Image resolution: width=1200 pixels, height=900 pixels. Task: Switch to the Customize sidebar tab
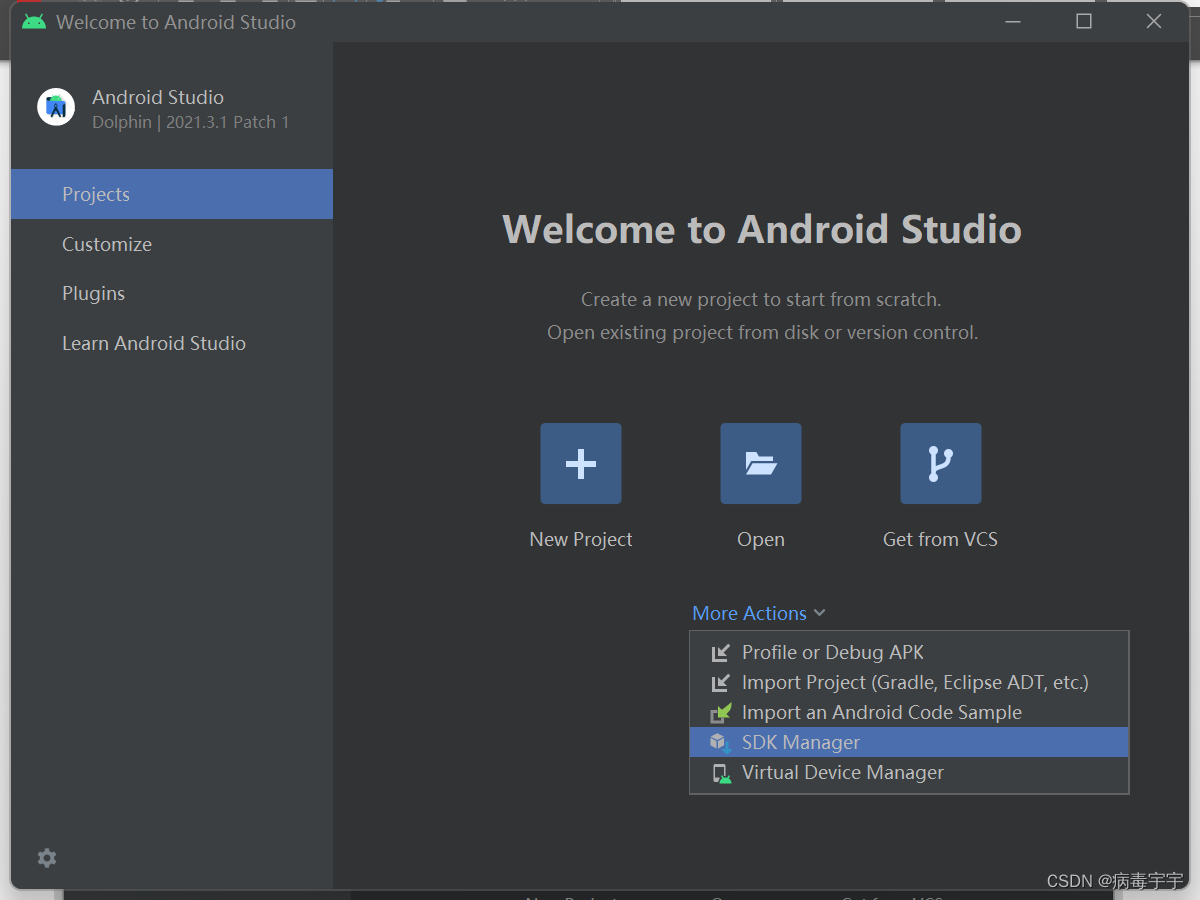tap(172, 244)
